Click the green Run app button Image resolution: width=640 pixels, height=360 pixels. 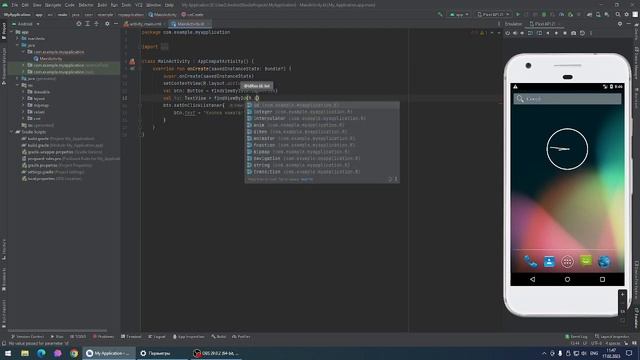pyautogui.click(x=518, y=14)
